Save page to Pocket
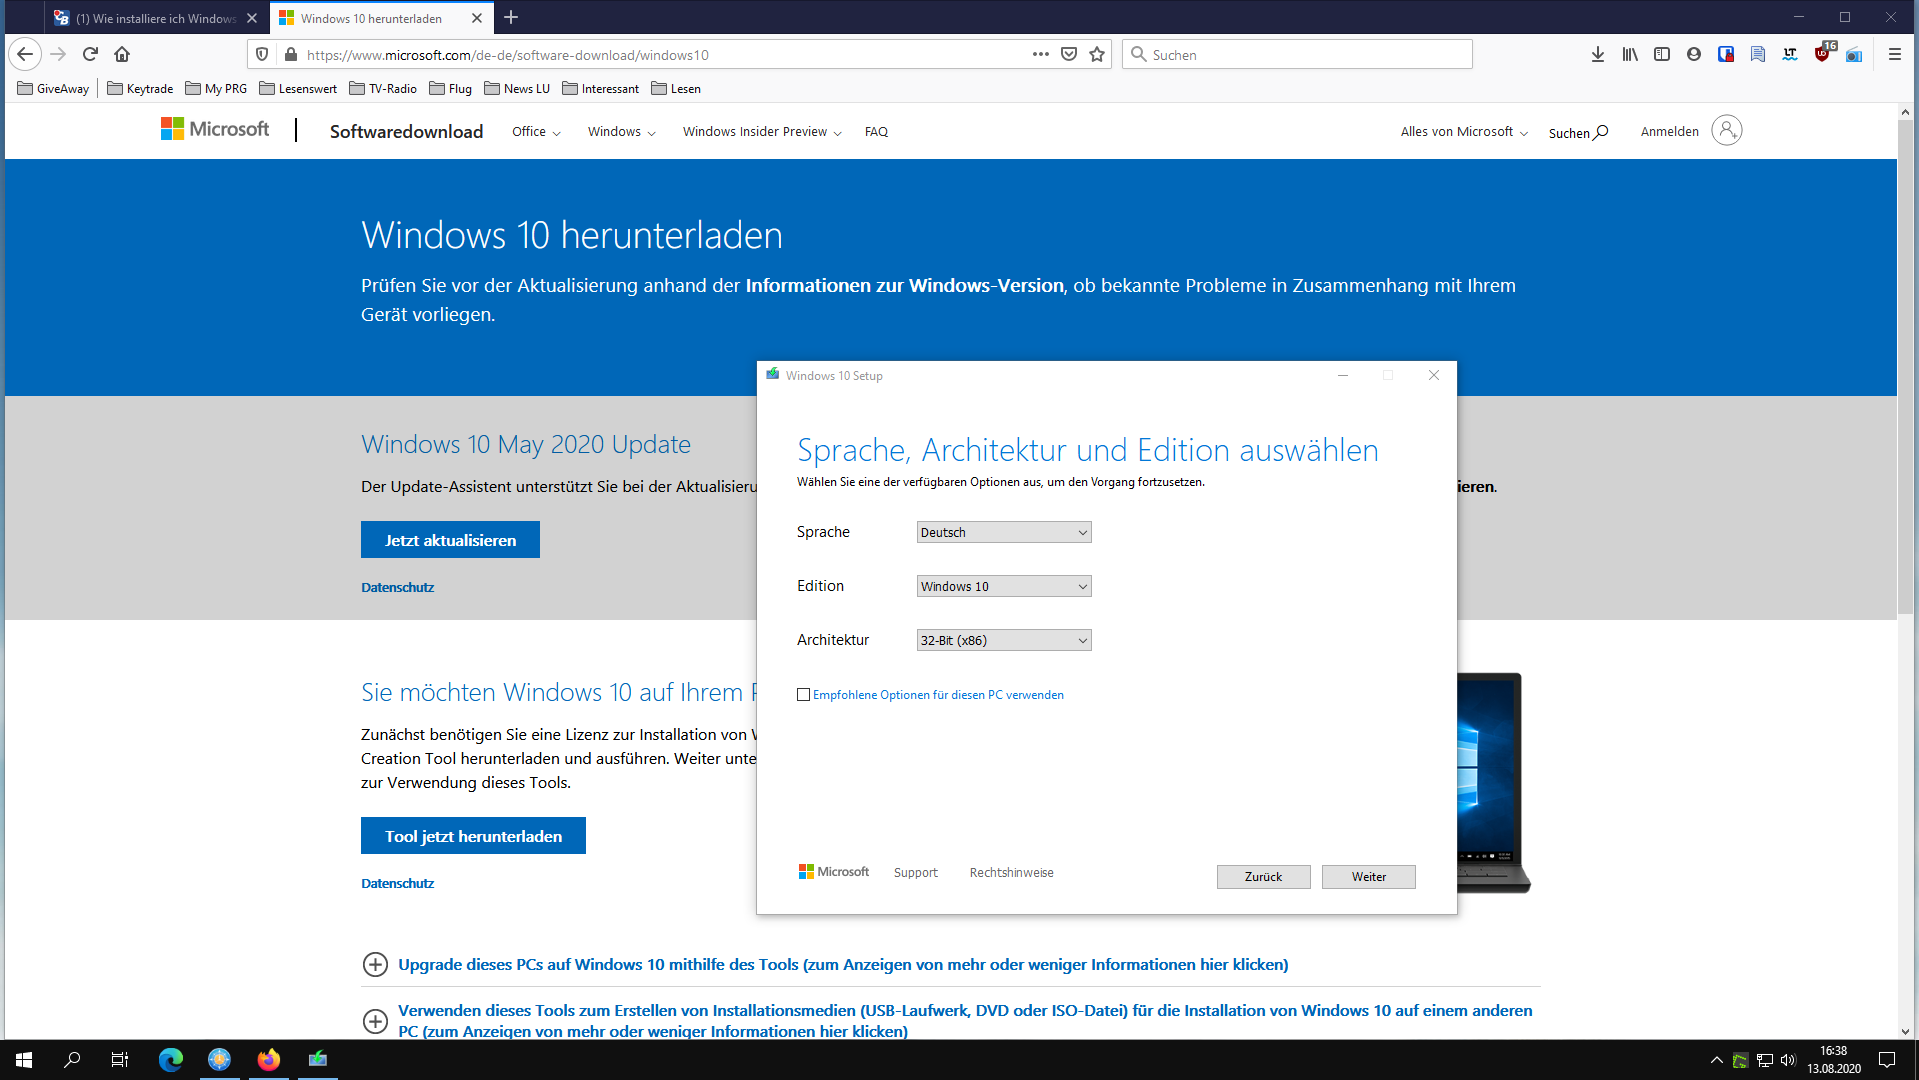 click(x=1069, y=54)
